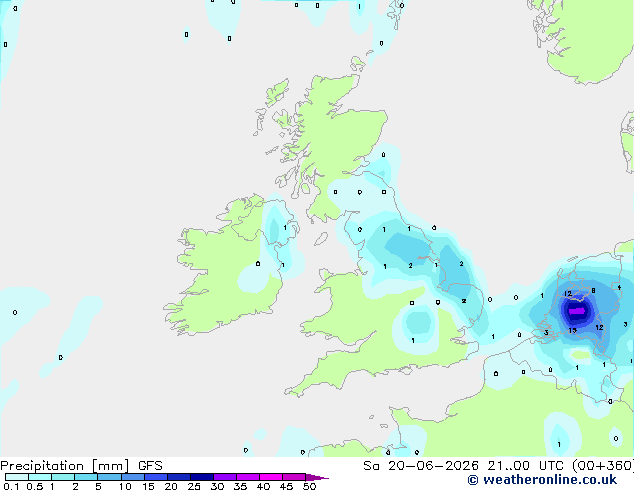Click the '10' legend scale label

tap(125, 486)
